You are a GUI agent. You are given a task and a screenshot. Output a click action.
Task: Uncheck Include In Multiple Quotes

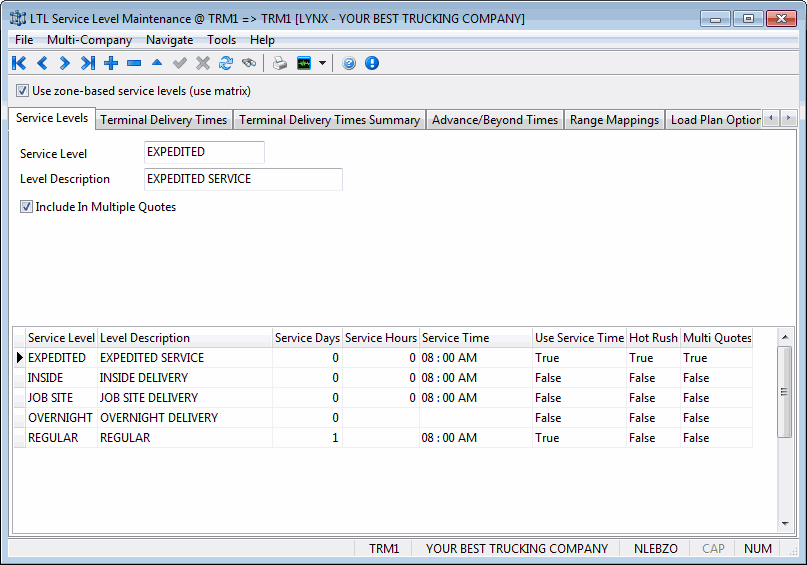click(x=26, y=207)
